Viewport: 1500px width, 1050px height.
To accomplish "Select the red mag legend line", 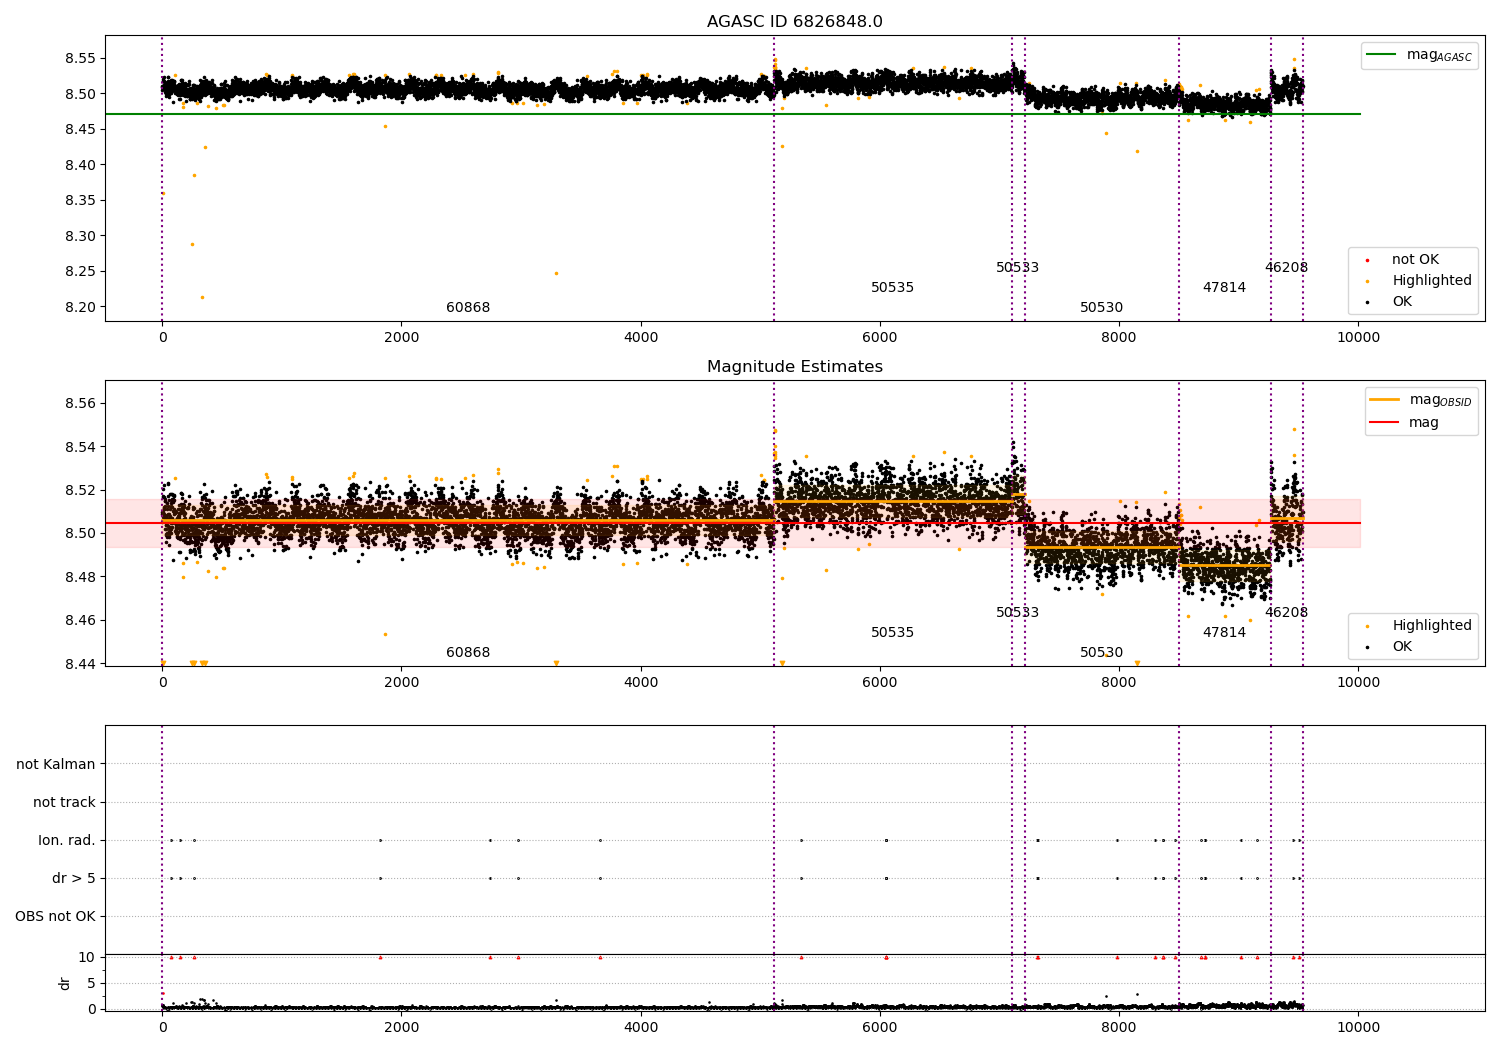I will coord(1385,423).
